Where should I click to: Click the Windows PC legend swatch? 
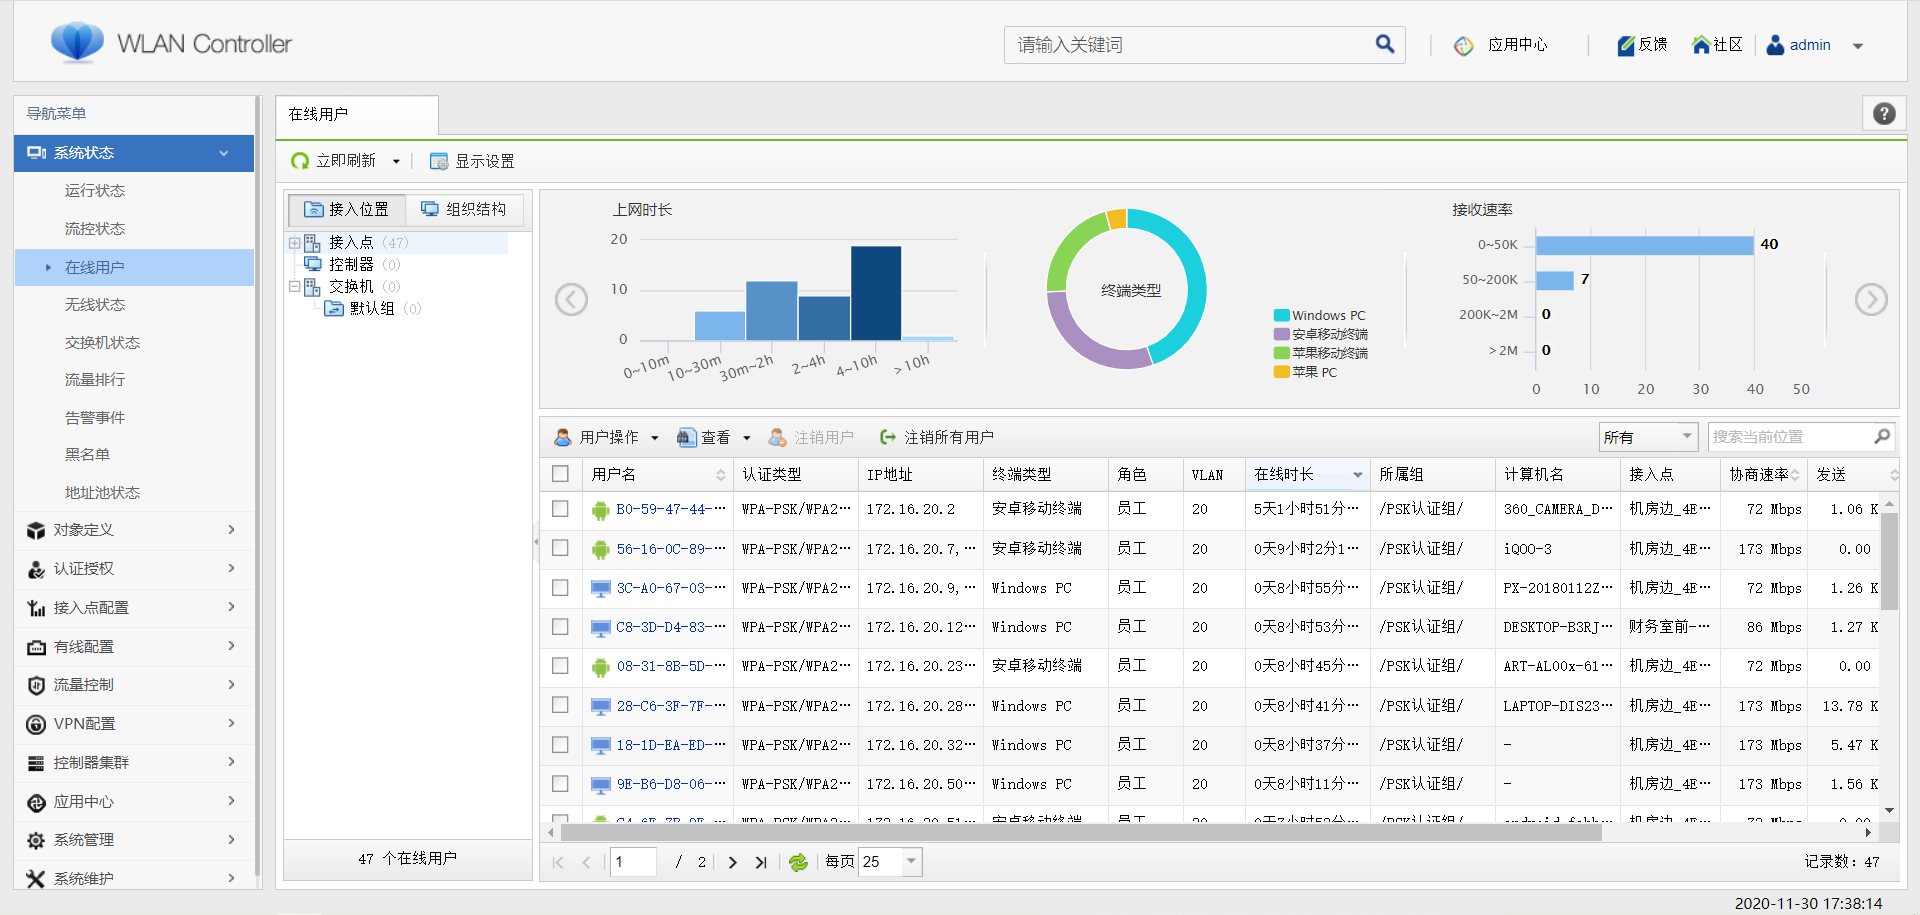coord(1281,315)
